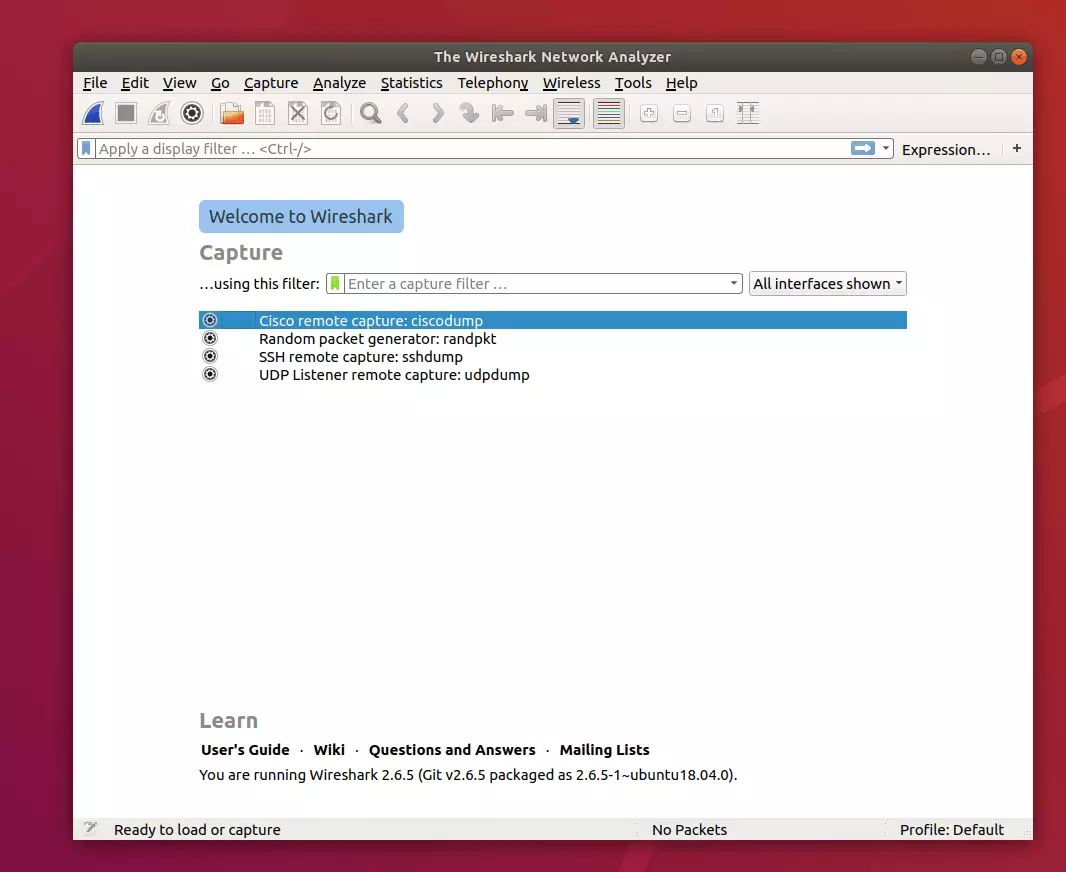
Task: Open the Telephony menu
Action: pyautogui.click(x=492, y=83)
